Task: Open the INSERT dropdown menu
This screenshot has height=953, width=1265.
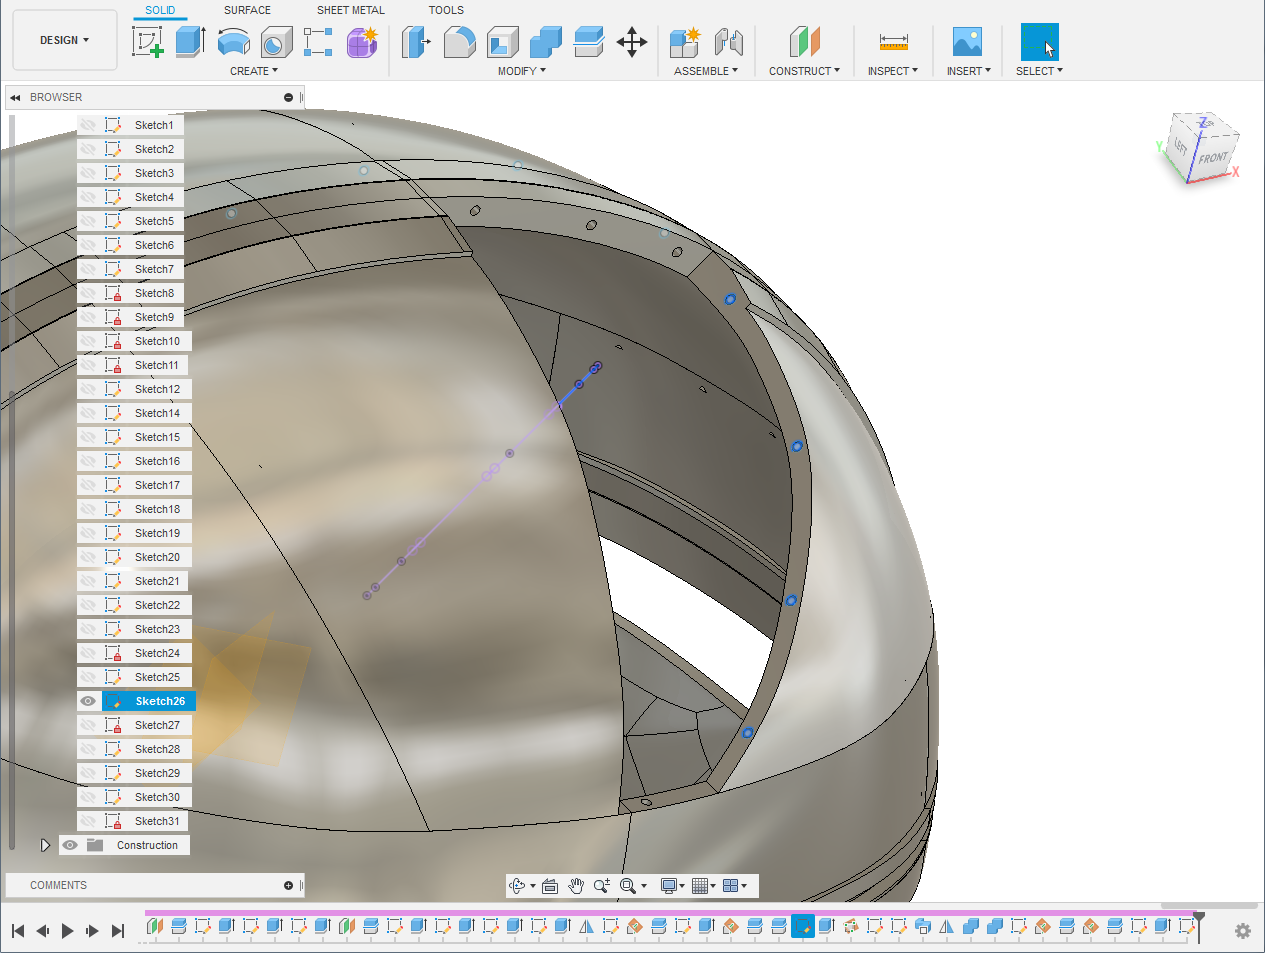Action: tap(969, 71)
